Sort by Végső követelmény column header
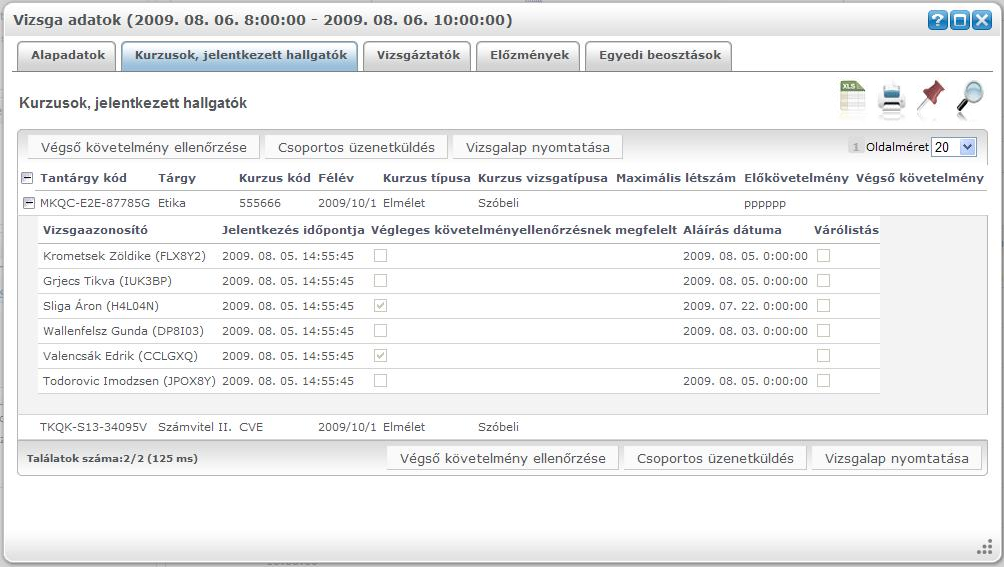The width and height of the screenshot is (1004, 567). pos(919,178)
